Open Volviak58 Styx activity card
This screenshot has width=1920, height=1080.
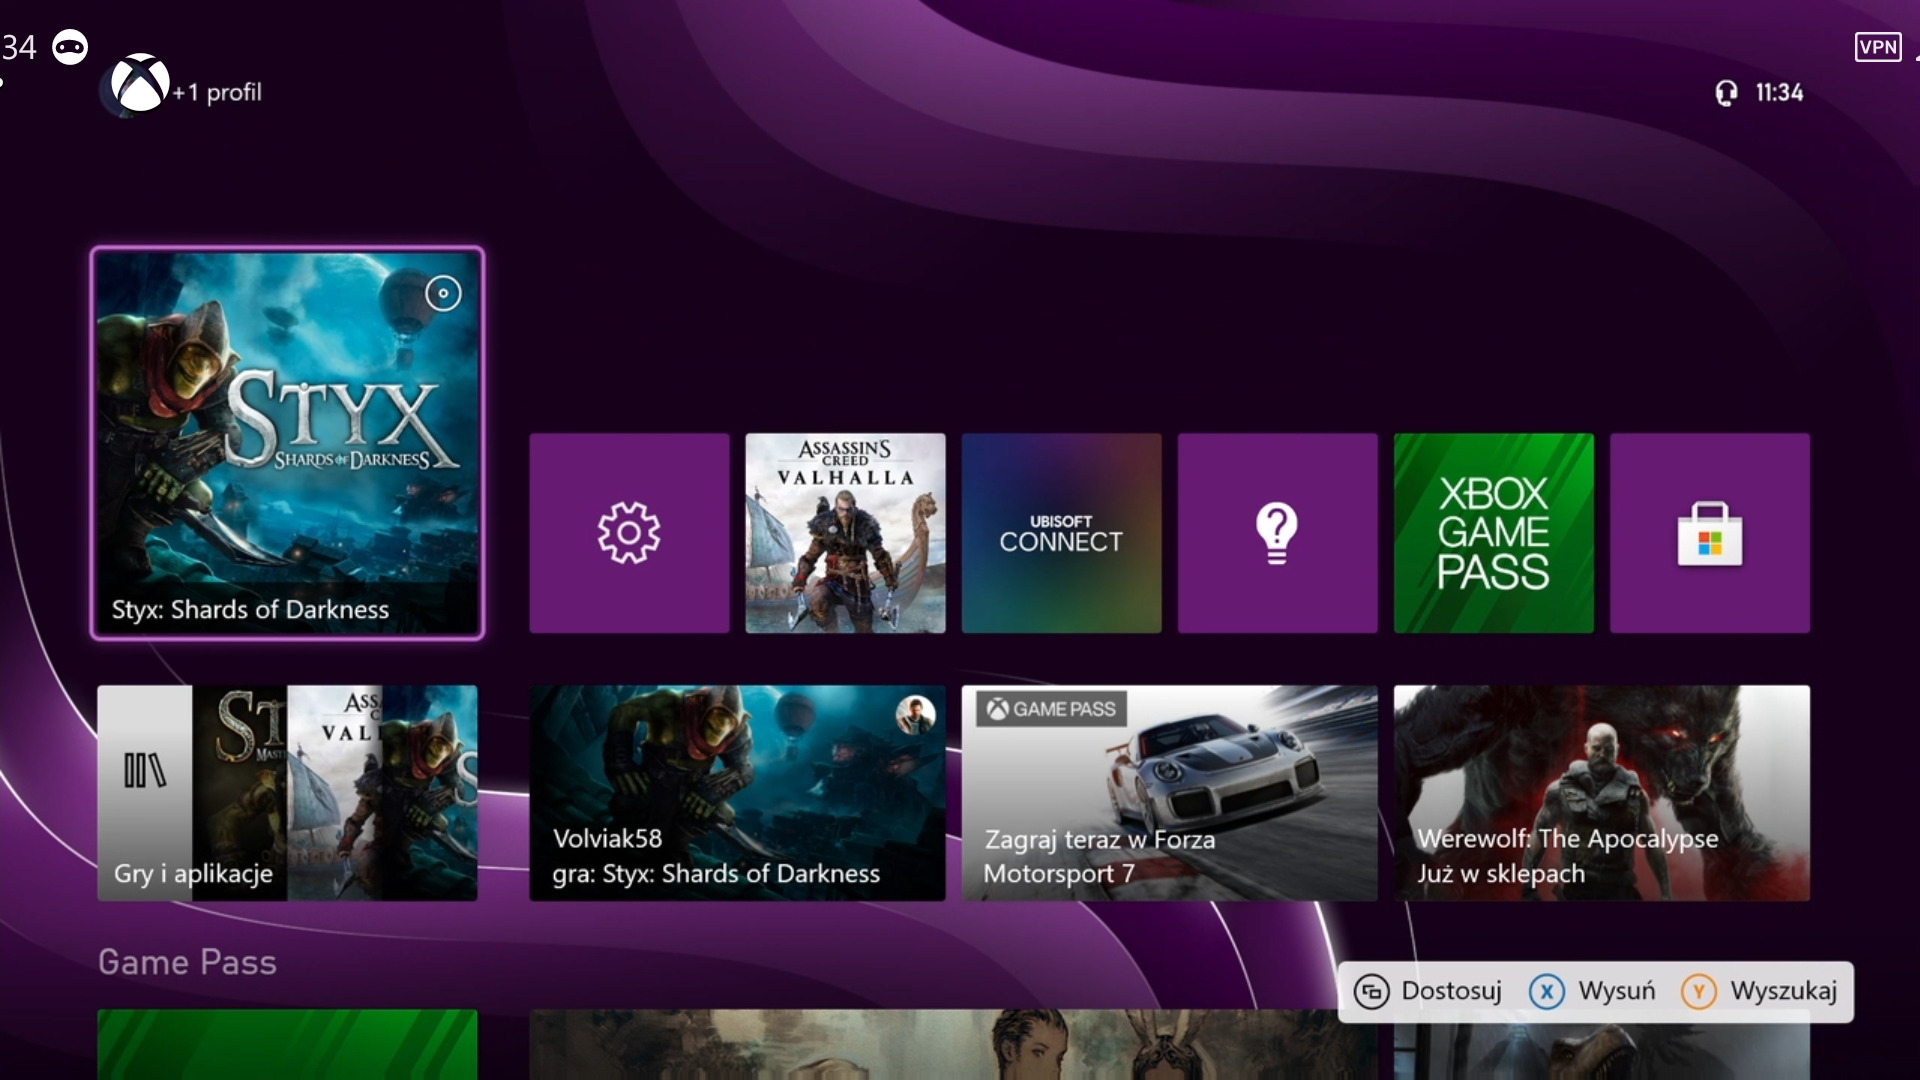point(737,792)
